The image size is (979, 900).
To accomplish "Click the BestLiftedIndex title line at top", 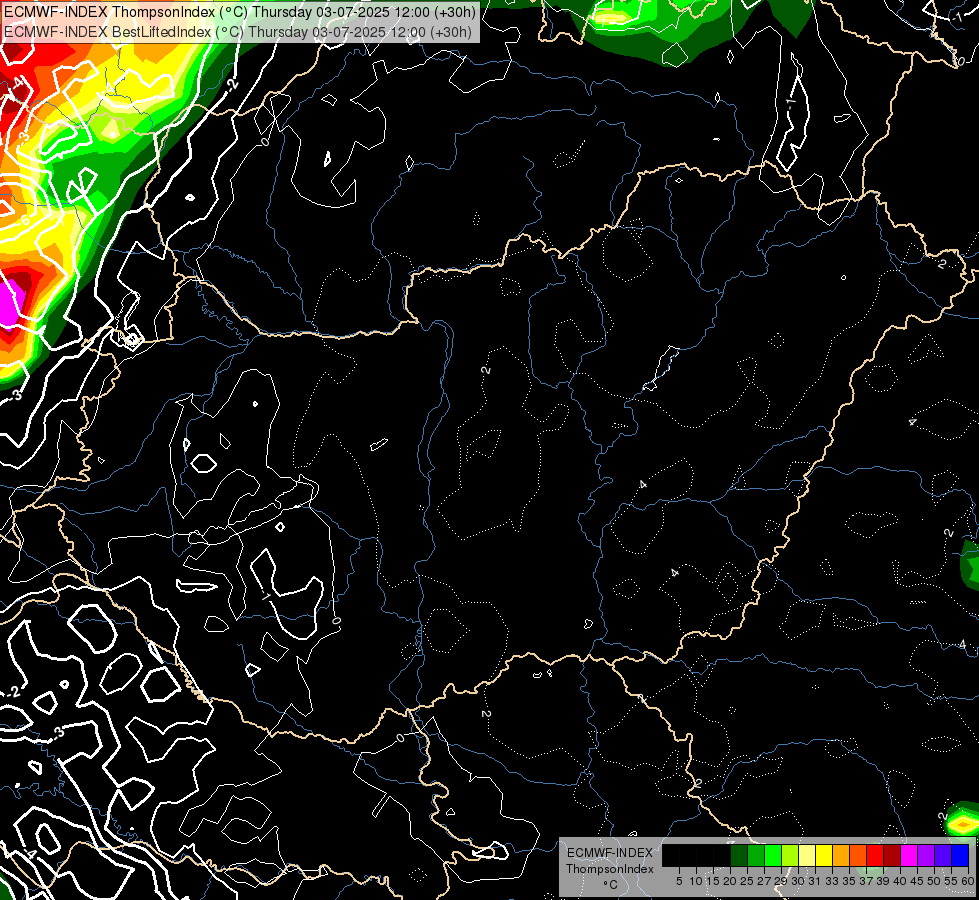I will click(238, 32).
